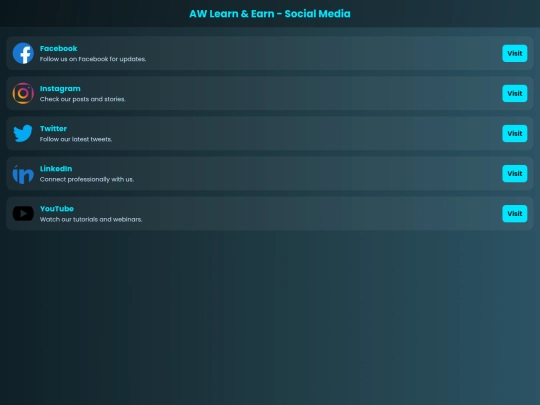Image resolution: width=540 pixels, height=405 pixels.
Task: Open the Instagram Visit button
Action: (515, 93)
